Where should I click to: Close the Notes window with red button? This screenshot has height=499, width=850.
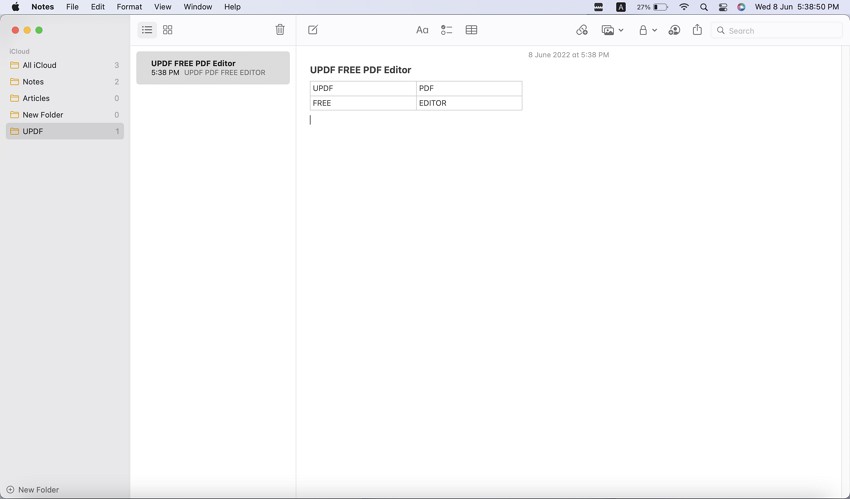15,30
